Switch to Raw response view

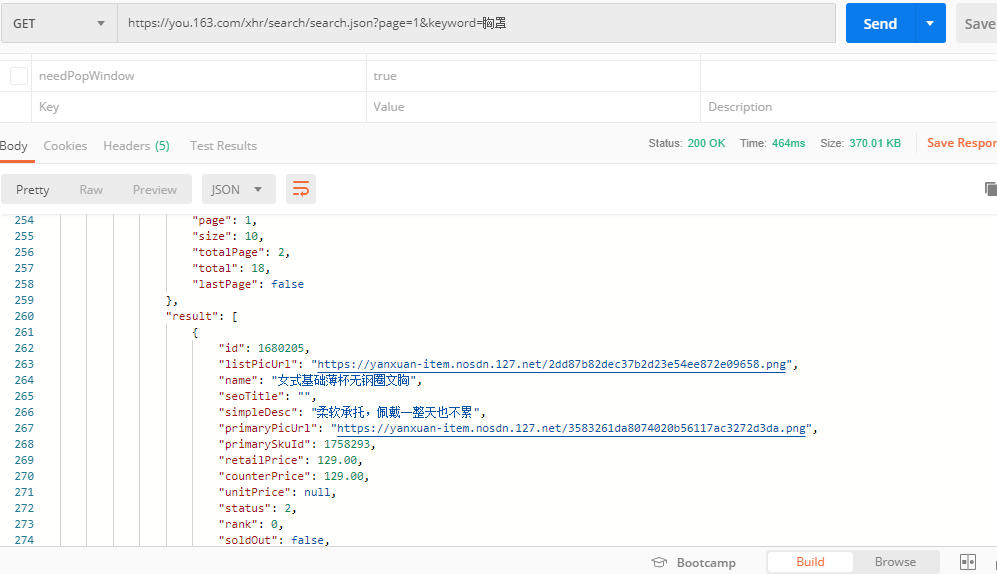(x=91, y=189)
